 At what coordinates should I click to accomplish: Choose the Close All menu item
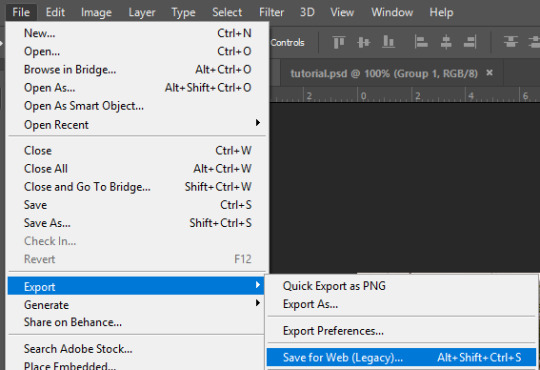(137, 169)
